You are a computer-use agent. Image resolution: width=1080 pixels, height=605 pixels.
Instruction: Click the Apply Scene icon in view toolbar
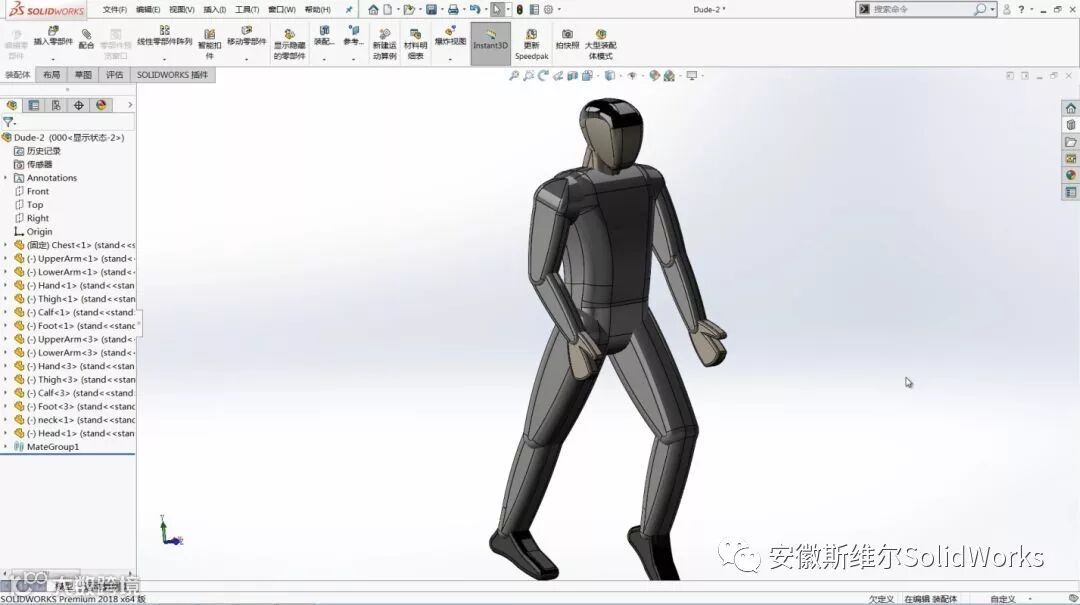coord(669,76)
